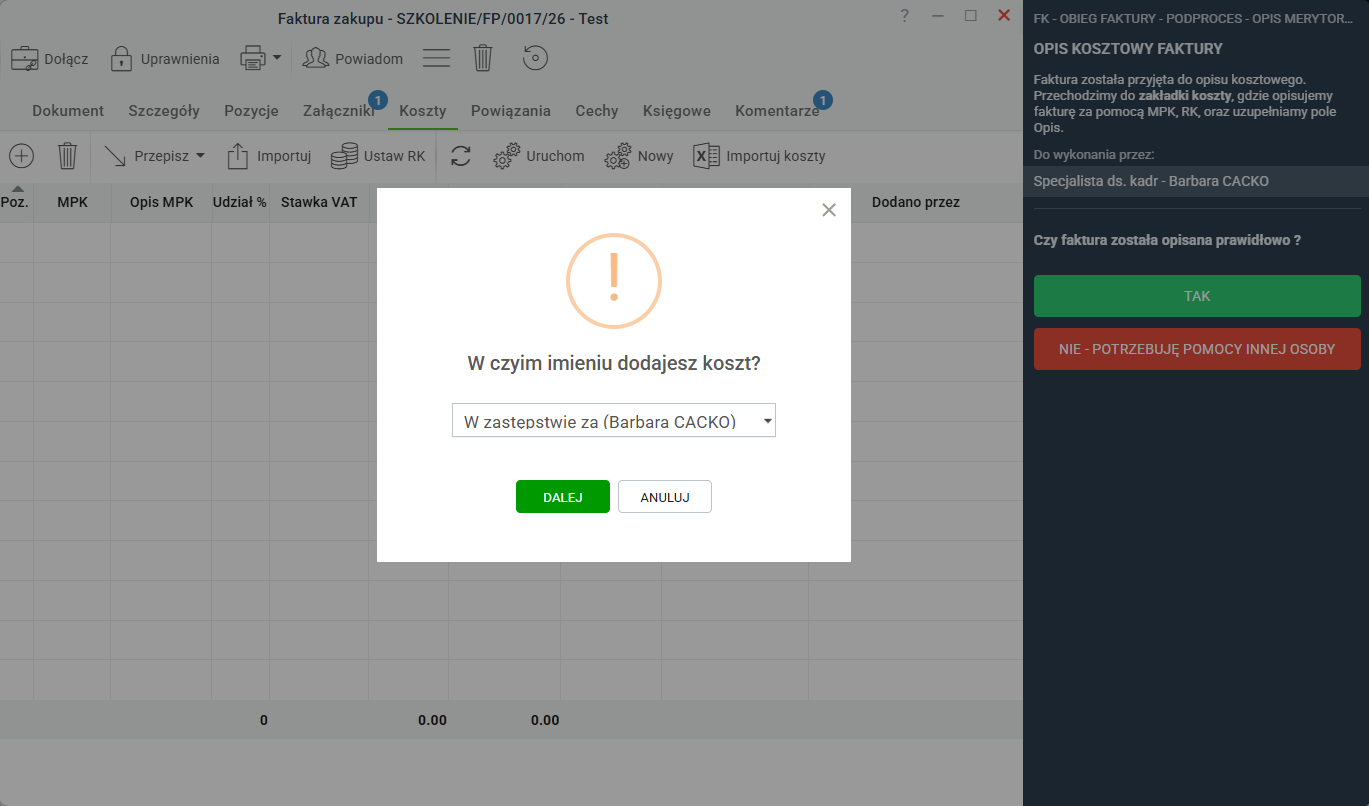Open the Załączniki tab
The height and width of the screenshot is (806, 1369).
pos(339,111)
